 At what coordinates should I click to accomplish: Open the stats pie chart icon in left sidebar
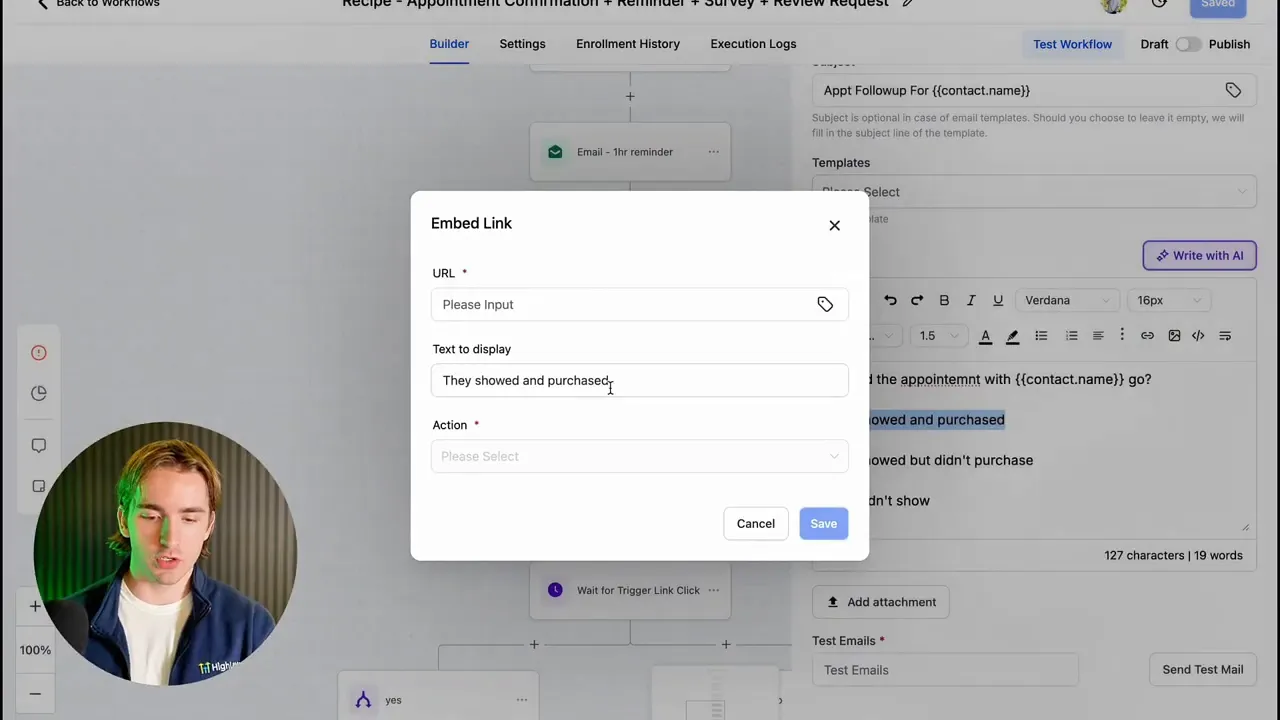pyautogui.click(x=38, y=393)
